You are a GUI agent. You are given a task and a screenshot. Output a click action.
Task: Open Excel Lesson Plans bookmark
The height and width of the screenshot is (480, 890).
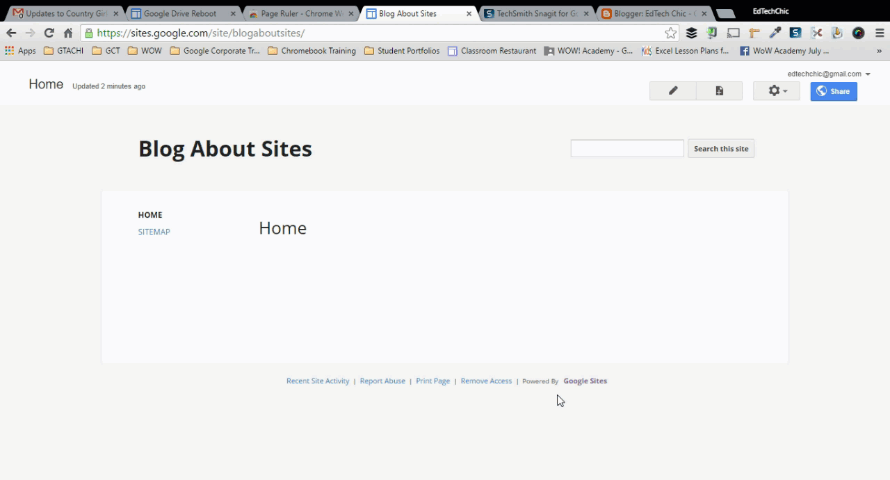pos(685,50)
